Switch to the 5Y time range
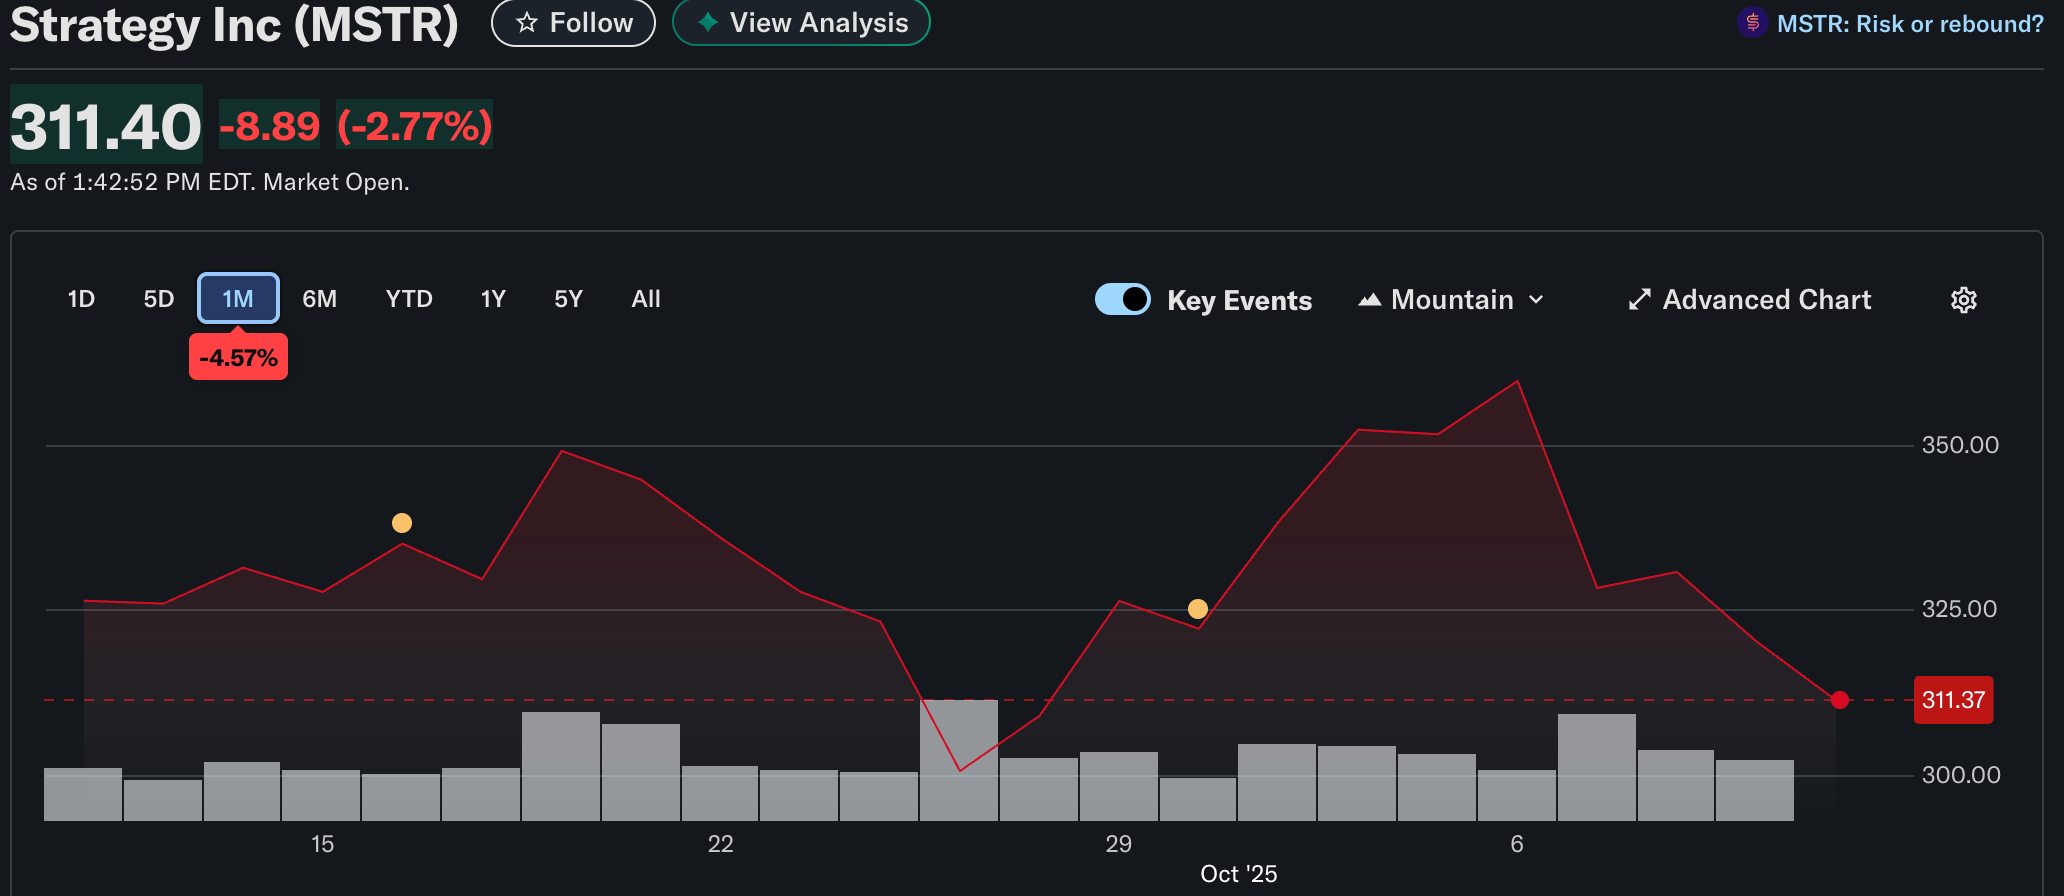 (x=568, y=299)
